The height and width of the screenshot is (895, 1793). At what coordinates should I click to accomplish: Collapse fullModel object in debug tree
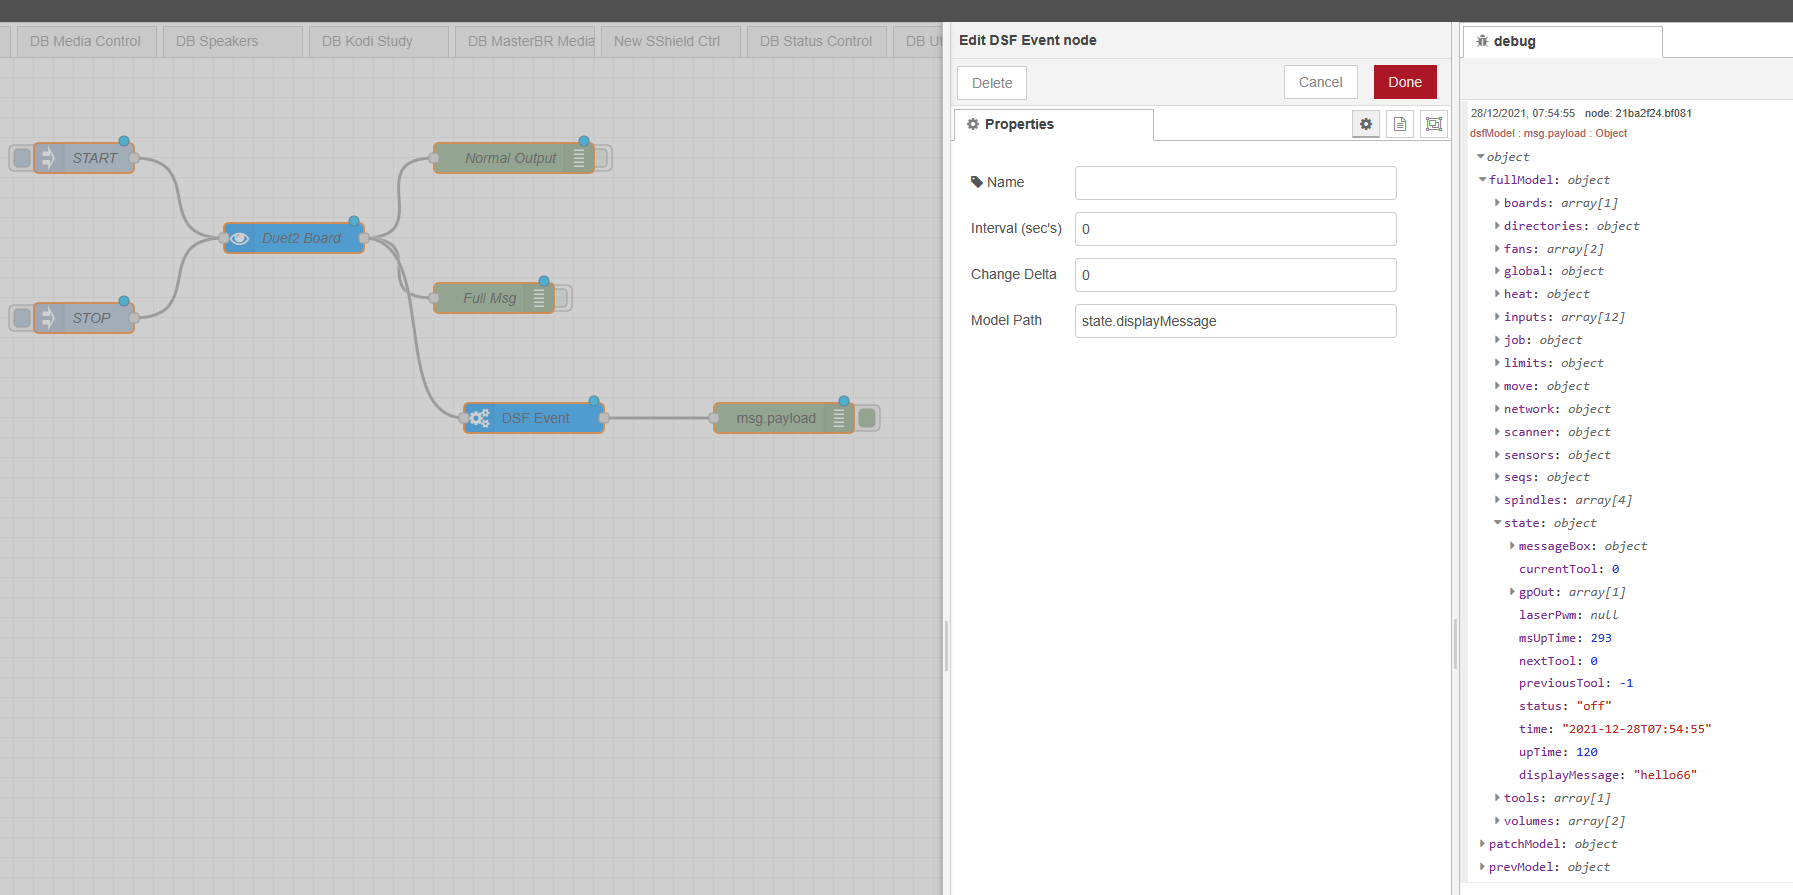pyautogui.click(x=1483, y=180)
